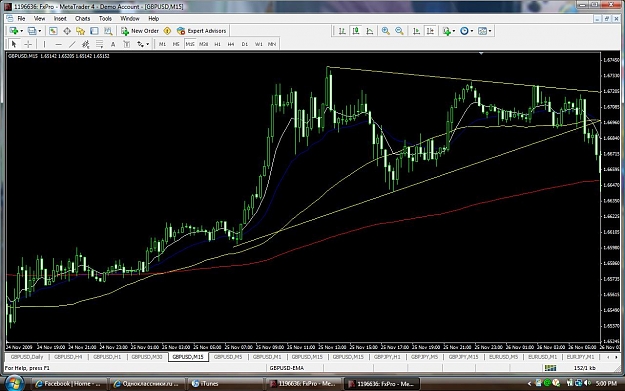Open the Profiles toolbar icon
This screenshot has height=391, width=625.
pos(32,31)
